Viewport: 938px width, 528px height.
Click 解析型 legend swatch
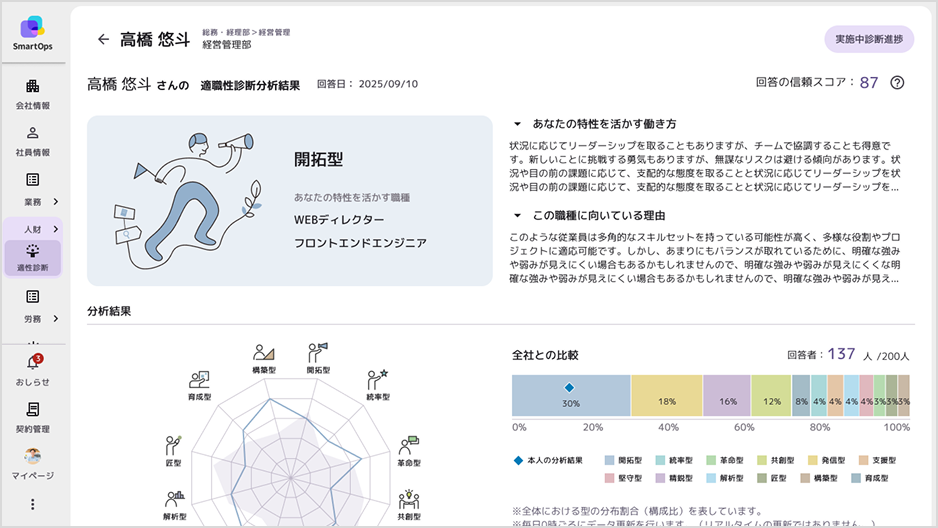pyautogui.click(x=711, y=478)
